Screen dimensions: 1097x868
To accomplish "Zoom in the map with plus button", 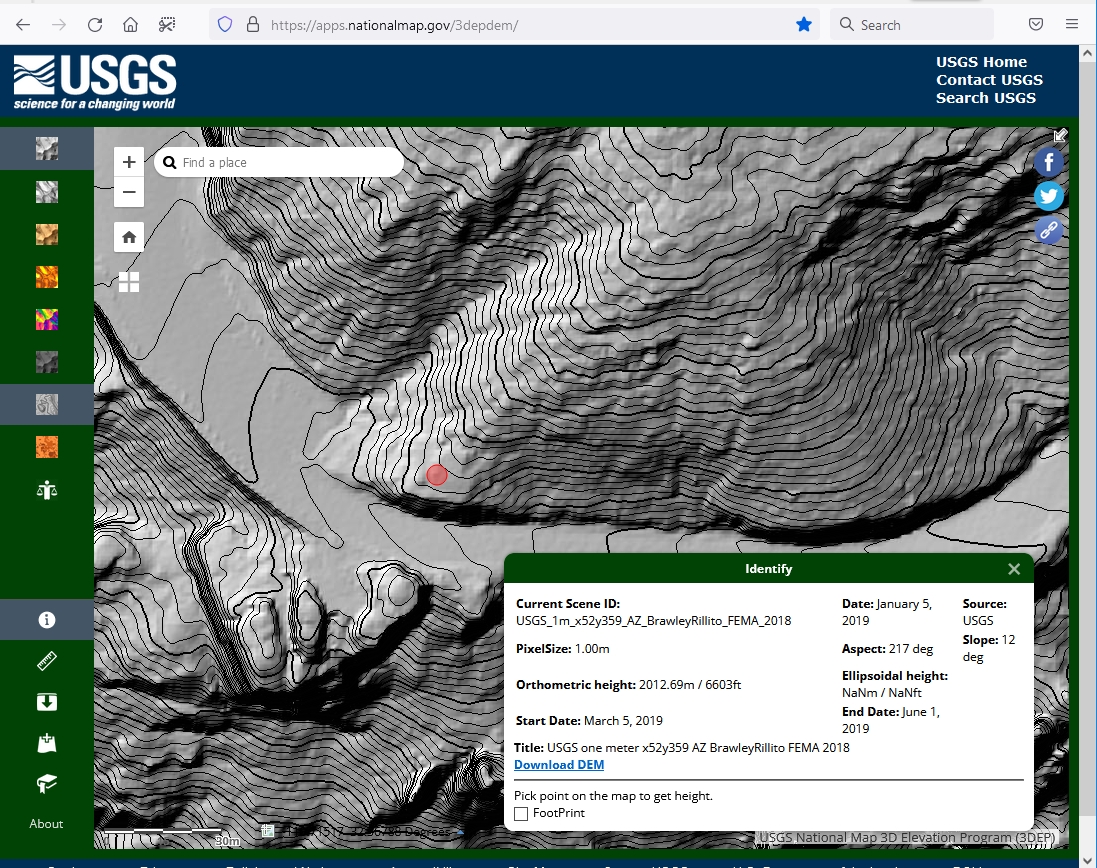I will 129,162.
